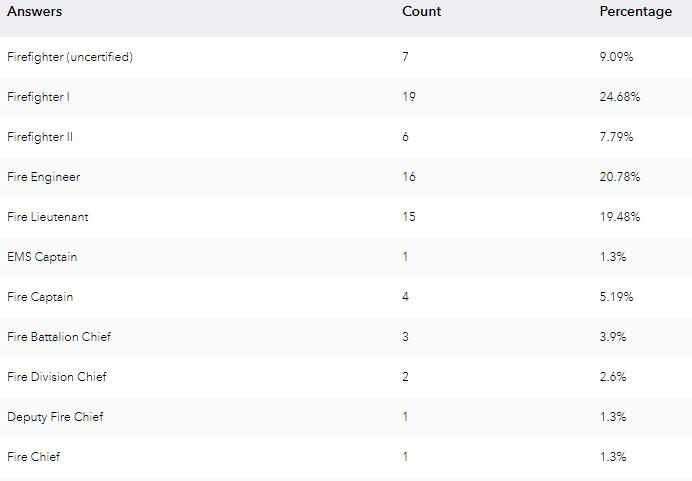Click the Count column header
Image resolution: width=692 pixels, height=481 pixels.
point(421,12)
